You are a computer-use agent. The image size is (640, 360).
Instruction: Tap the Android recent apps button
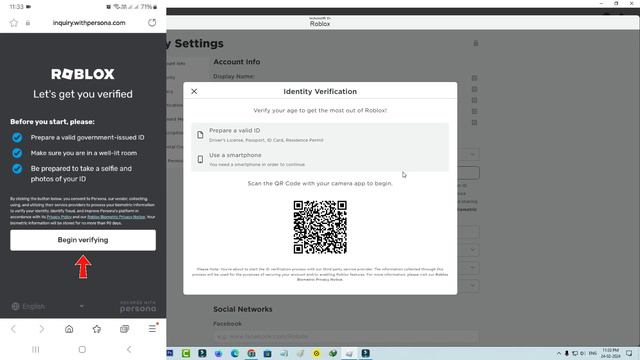pyautogui.click(x=36, y=349)
